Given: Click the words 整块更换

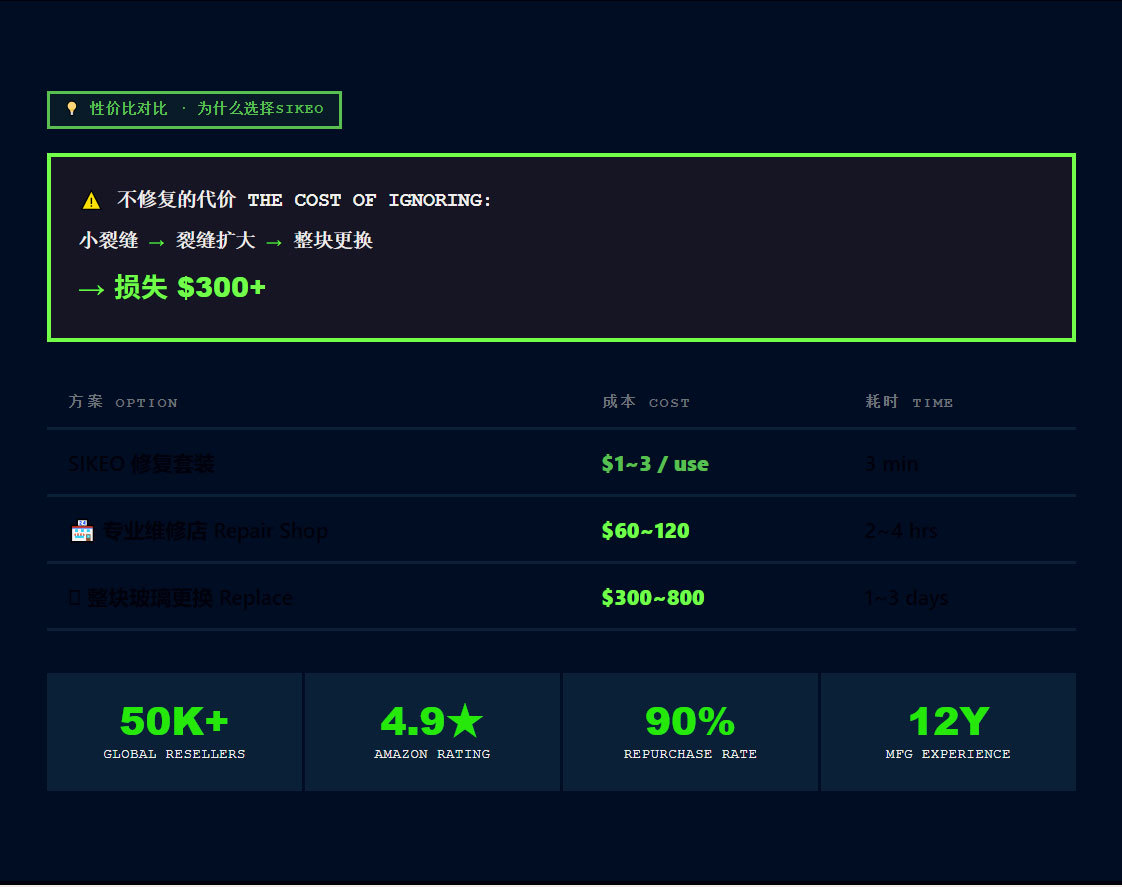Looking at the screenshot, I should [333, 240].
